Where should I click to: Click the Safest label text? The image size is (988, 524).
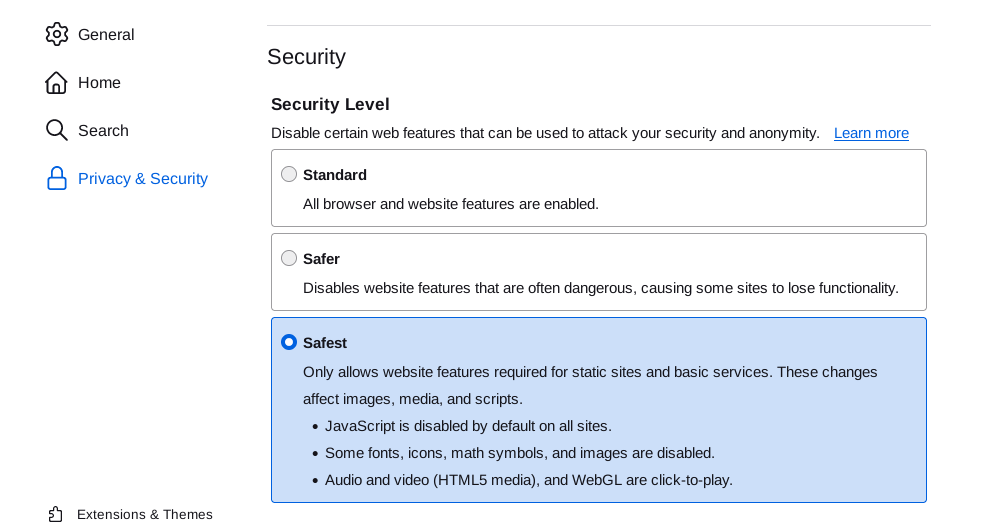coord(325,343)
